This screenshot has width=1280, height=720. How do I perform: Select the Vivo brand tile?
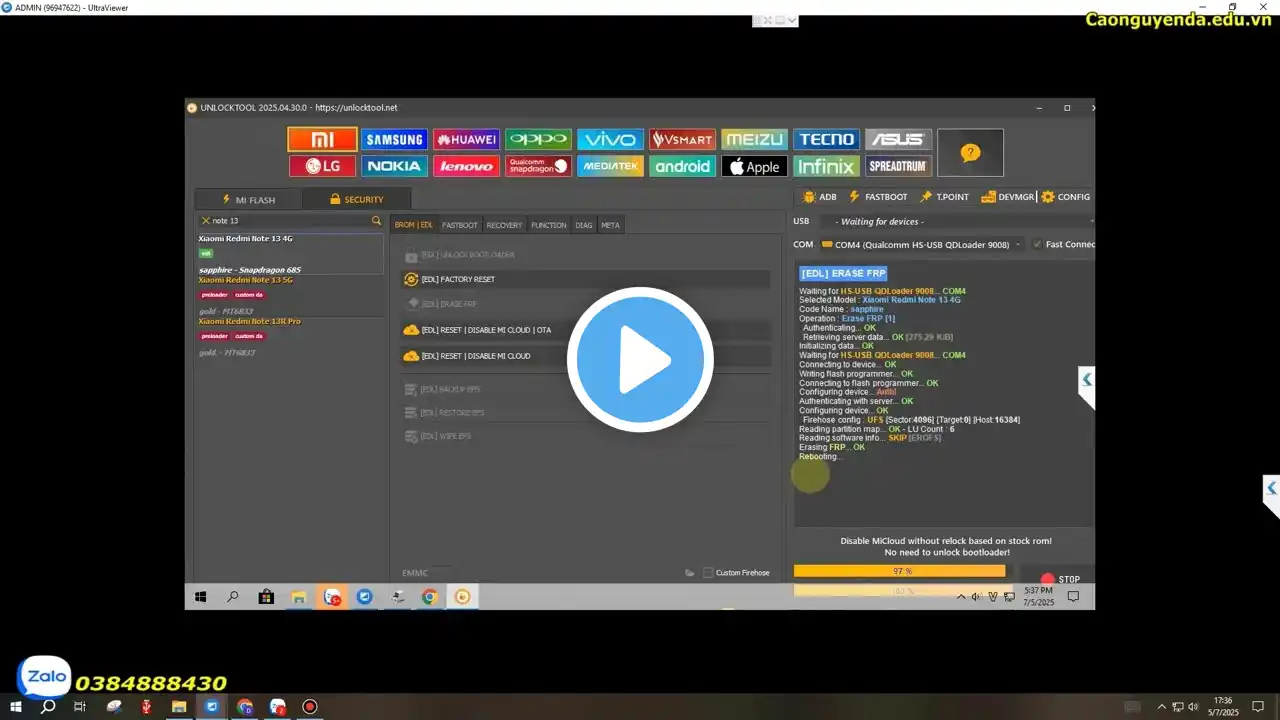coord(610,140)
